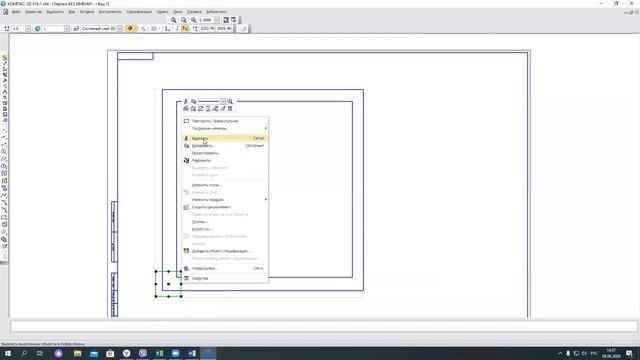The height and width of the screenshot is (360, 640).
Task: Open the grid settings dropdown arrow
Action: point(159,29)
